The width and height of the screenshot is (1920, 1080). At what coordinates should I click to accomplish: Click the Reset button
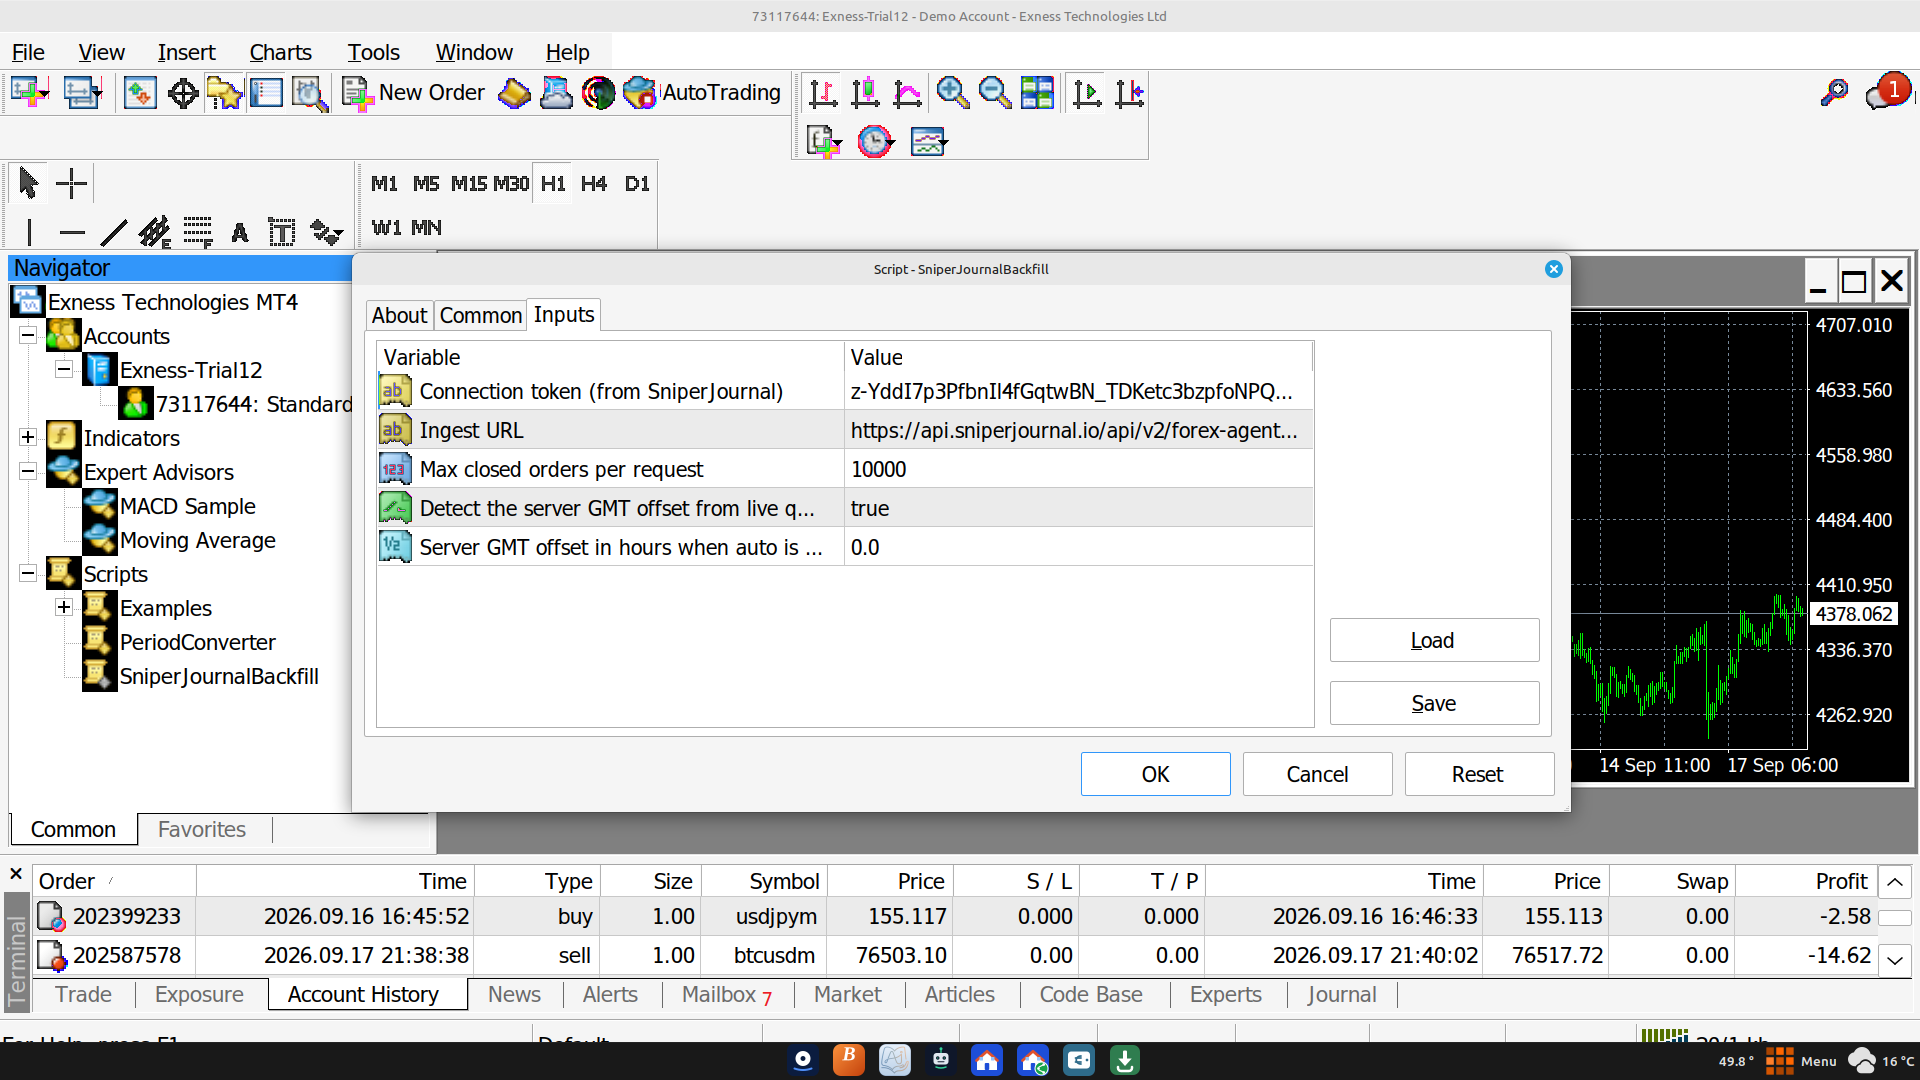[x=1478, y=774]
